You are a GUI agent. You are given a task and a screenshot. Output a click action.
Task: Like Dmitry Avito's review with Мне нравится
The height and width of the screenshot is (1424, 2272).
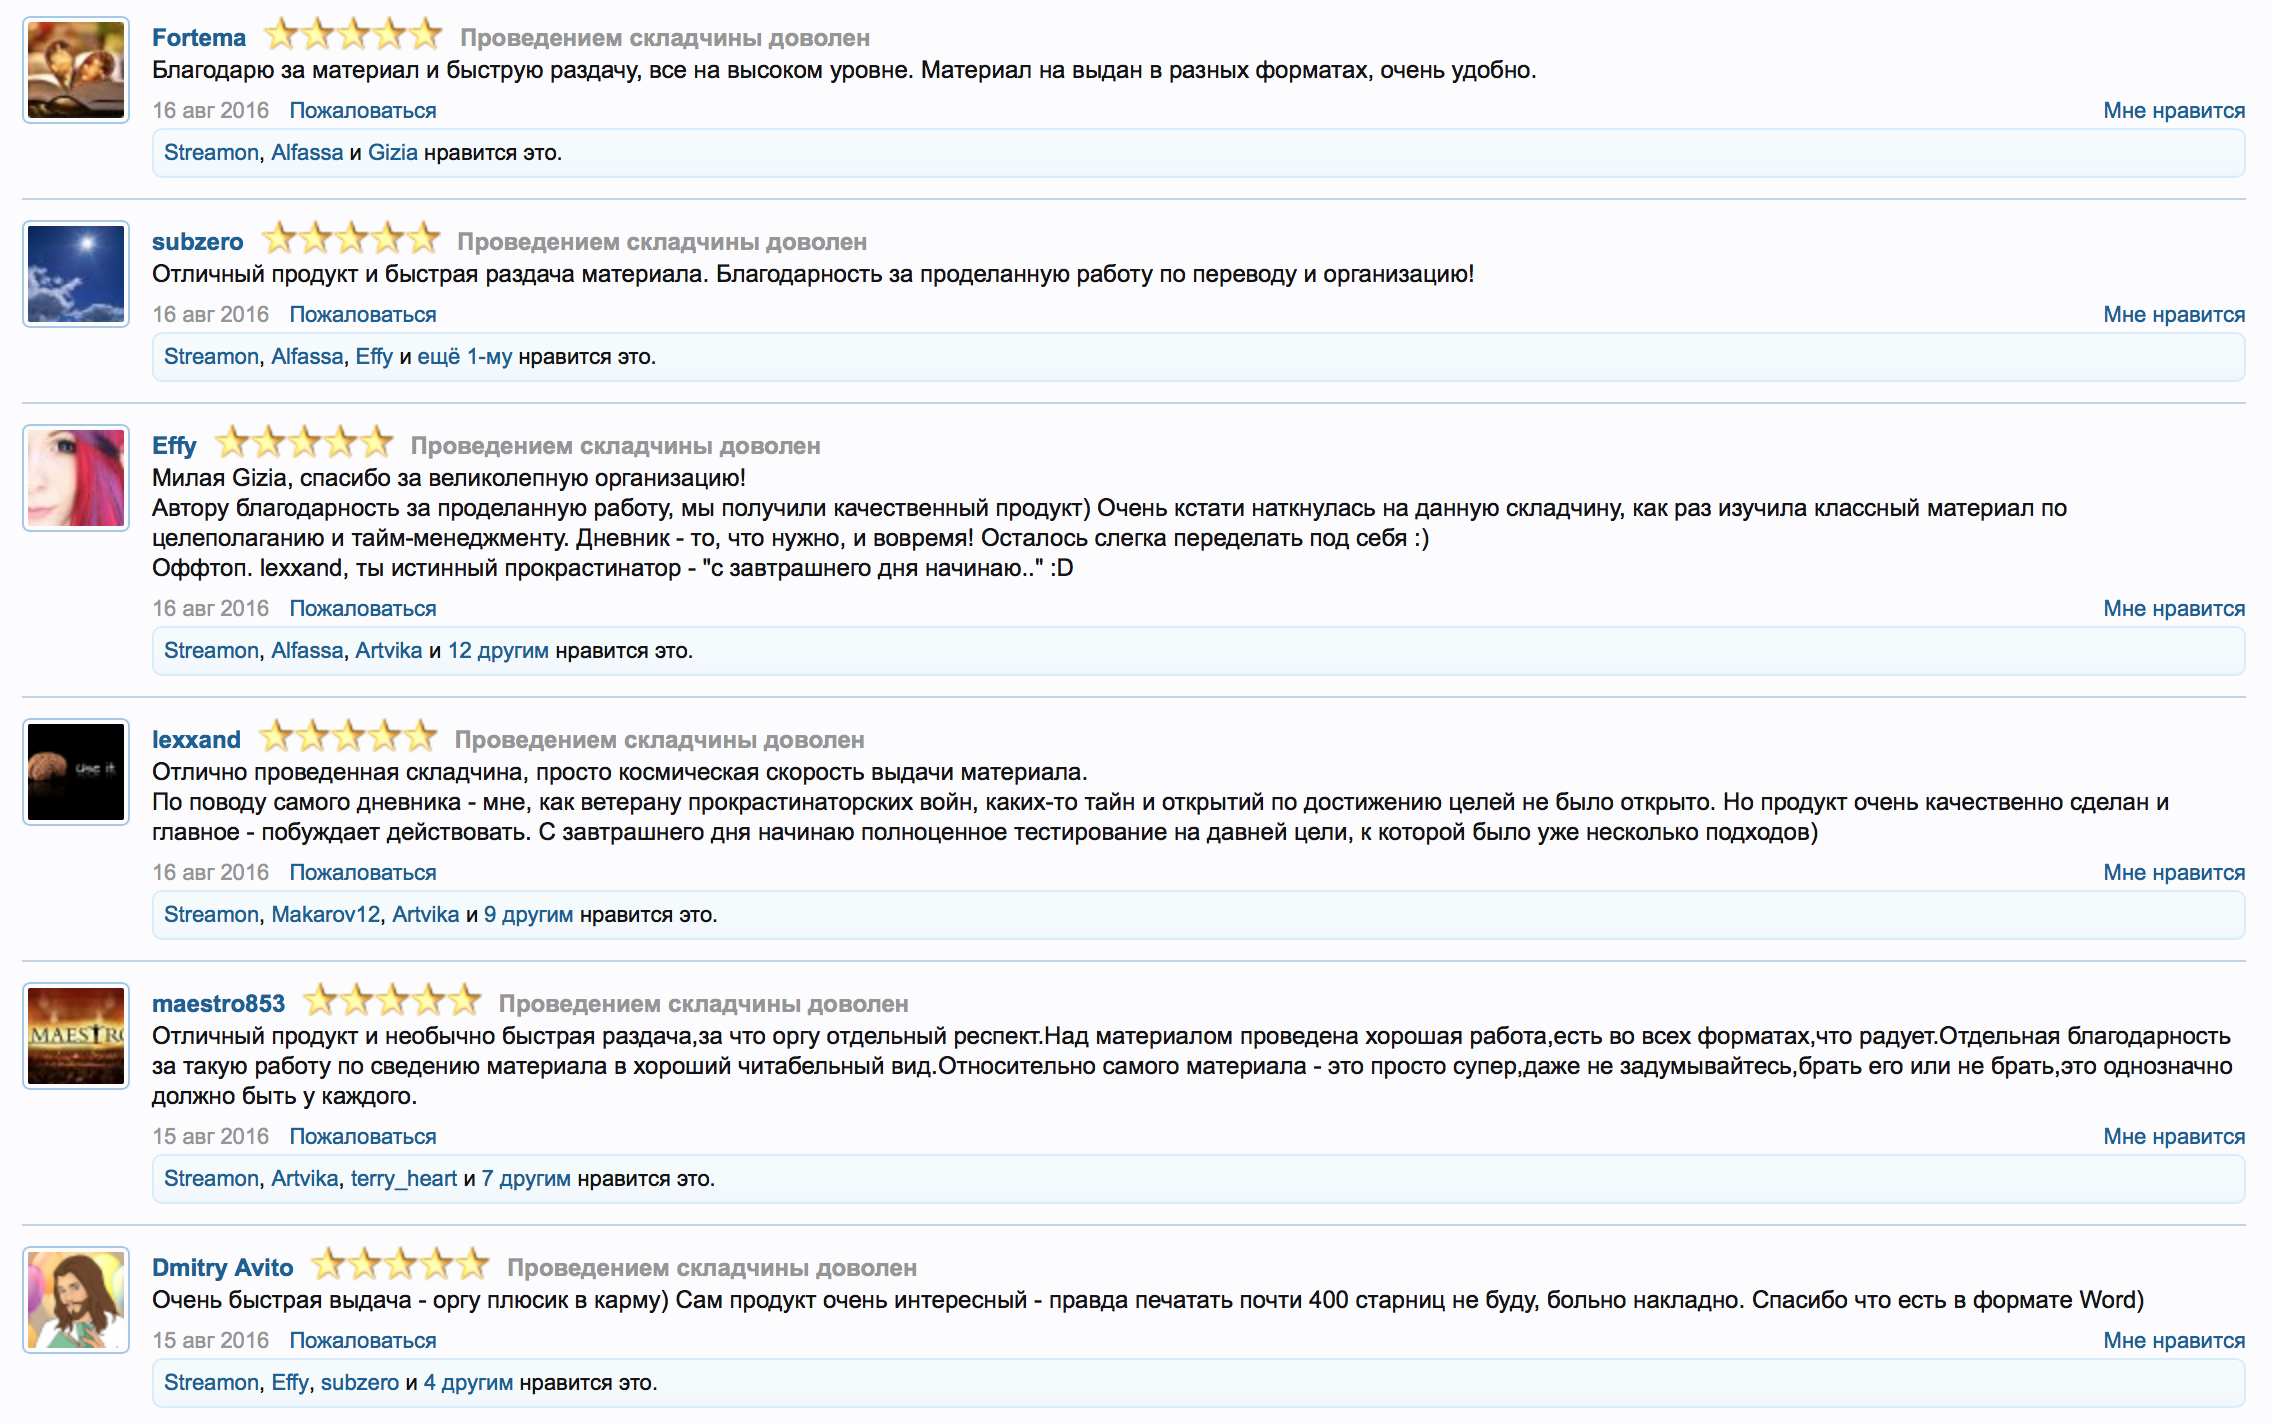(2173, 1340)
